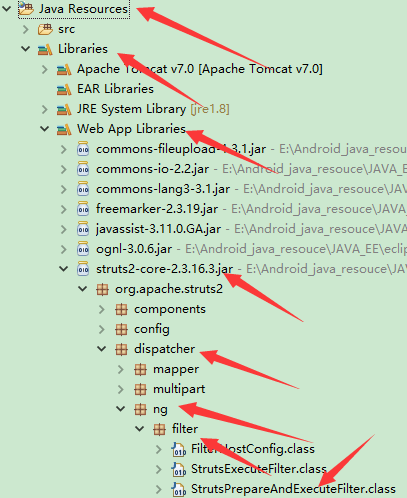This screenshot has width=407, height=498.
Task: Expand the StrutsPrepareAndExecuteFilter.class entry
Action: point(159,489)
